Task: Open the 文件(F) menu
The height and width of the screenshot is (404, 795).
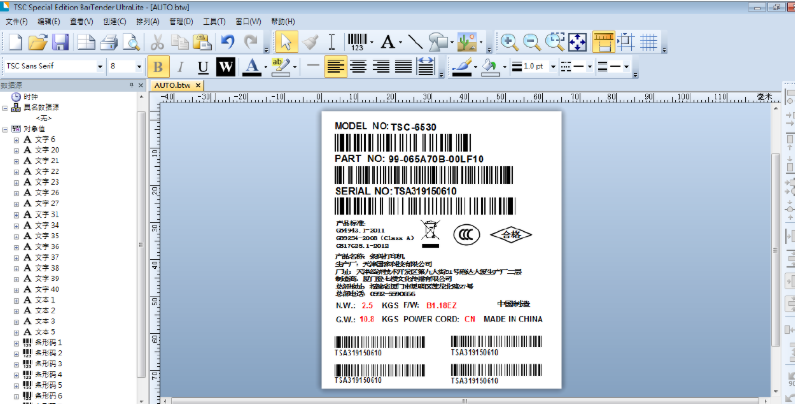Action: point(17,20)
